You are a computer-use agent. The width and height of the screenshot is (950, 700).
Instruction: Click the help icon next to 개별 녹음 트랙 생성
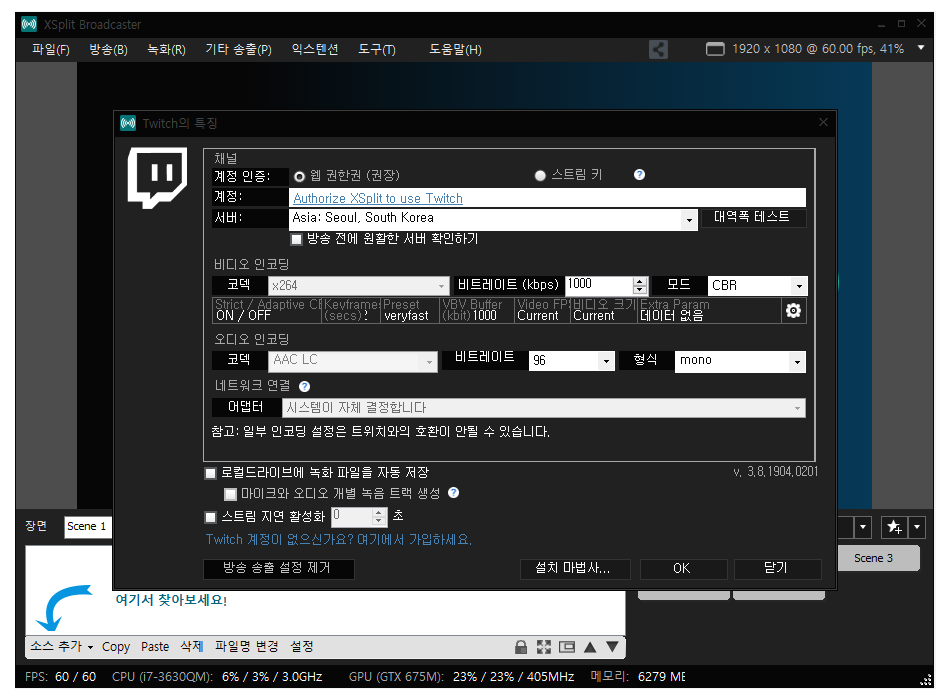453,493
